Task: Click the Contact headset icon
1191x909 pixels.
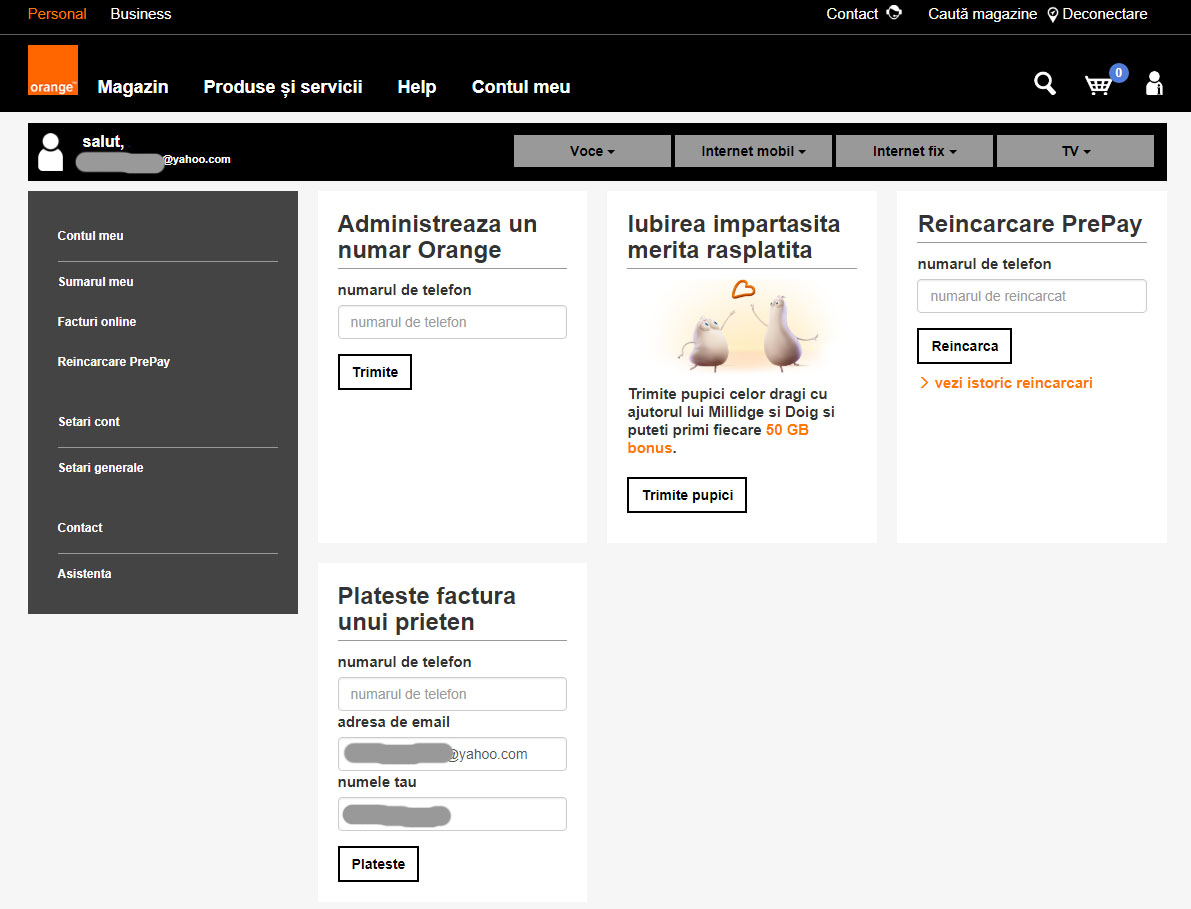Action: 894,13
